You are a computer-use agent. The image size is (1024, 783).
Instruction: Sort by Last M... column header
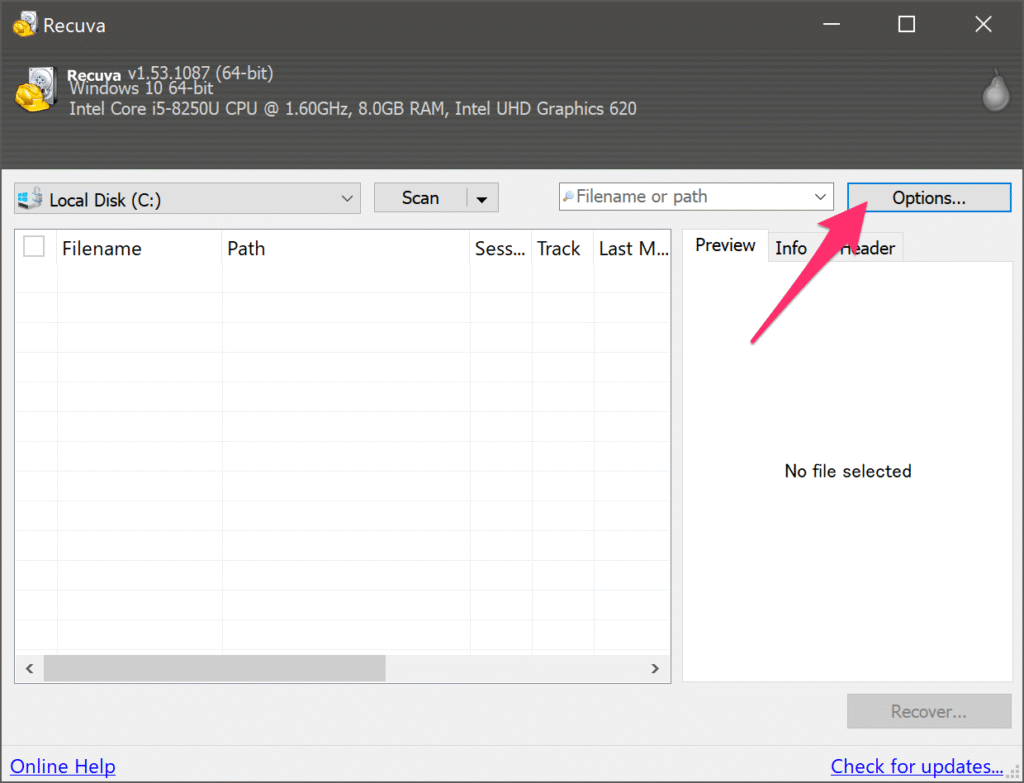632,248
